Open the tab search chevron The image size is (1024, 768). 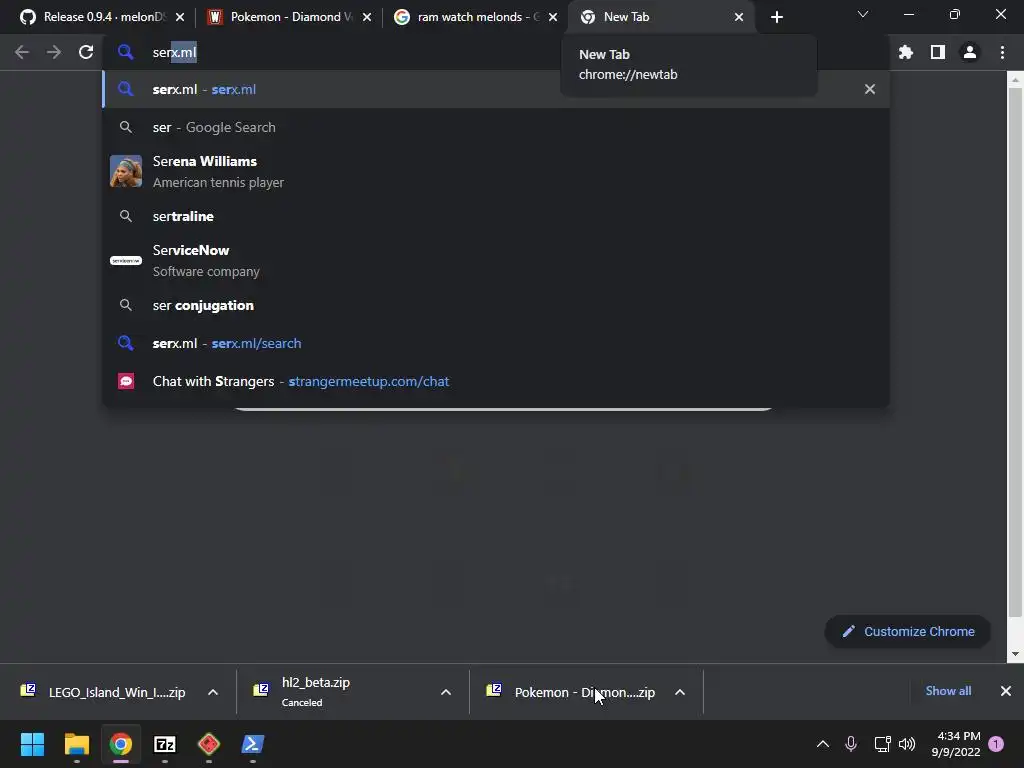[x=863, y=14]
